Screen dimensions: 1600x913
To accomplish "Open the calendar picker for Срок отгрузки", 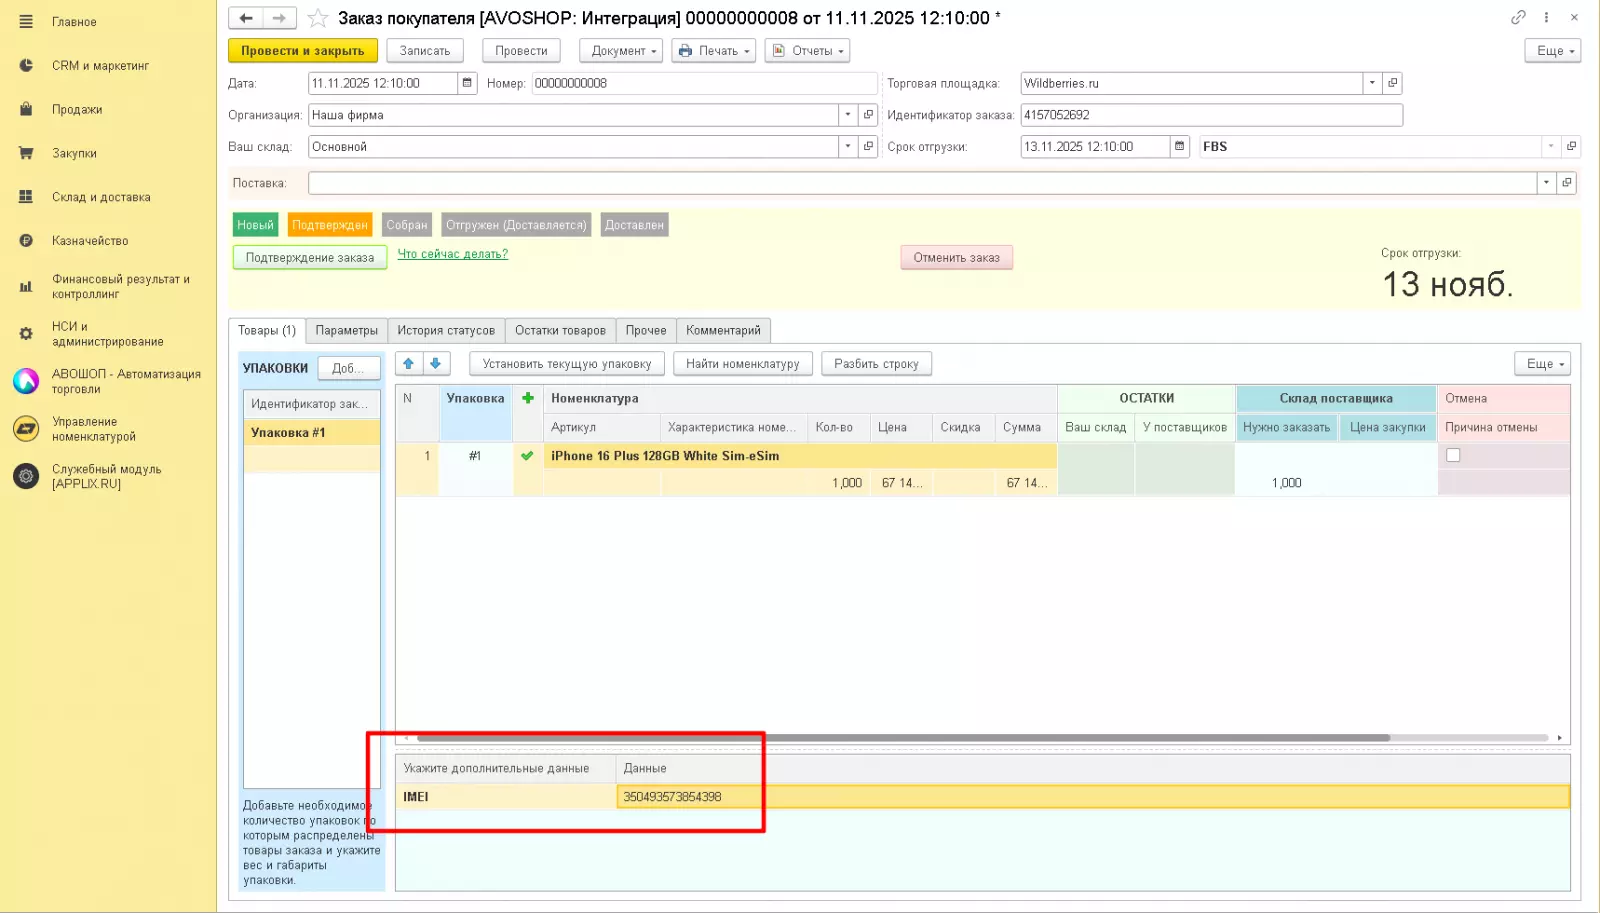I will 1179,146.
